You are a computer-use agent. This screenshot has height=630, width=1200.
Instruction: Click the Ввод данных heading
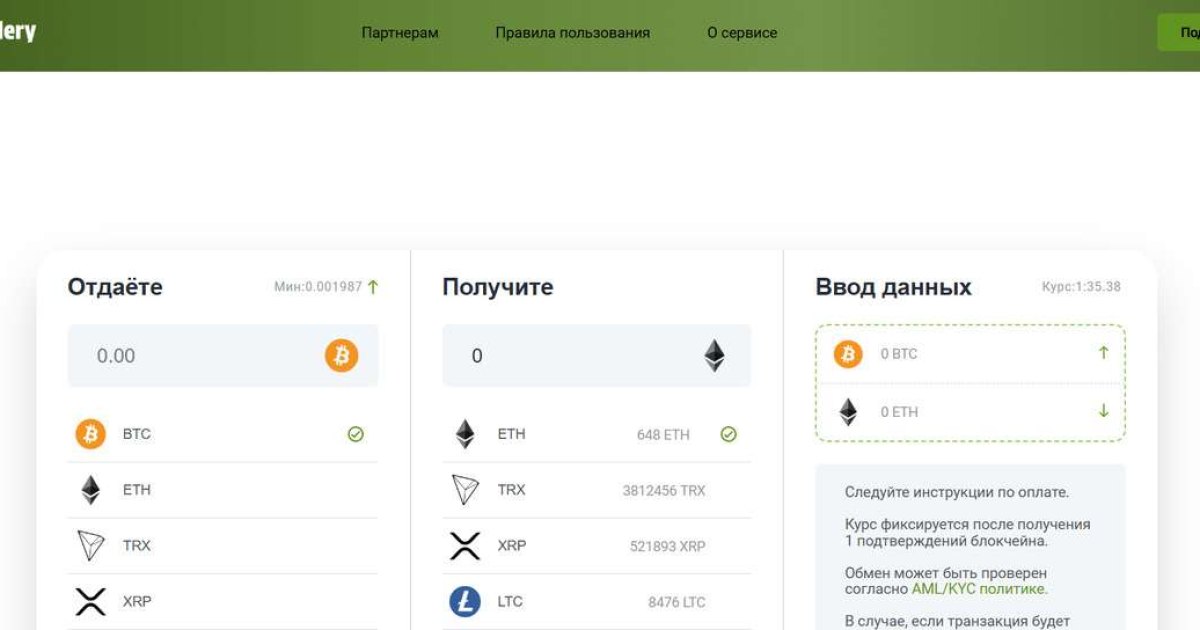pyautogui.click(x=894, y=287)
